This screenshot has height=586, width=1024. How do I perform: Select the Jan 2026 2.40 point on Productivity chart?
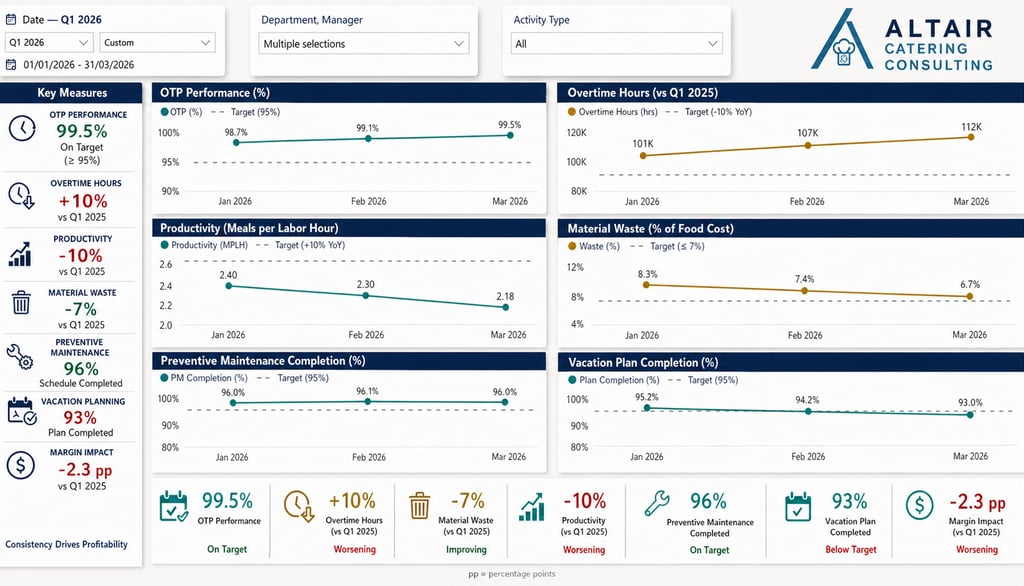click(x=229, y=285)
